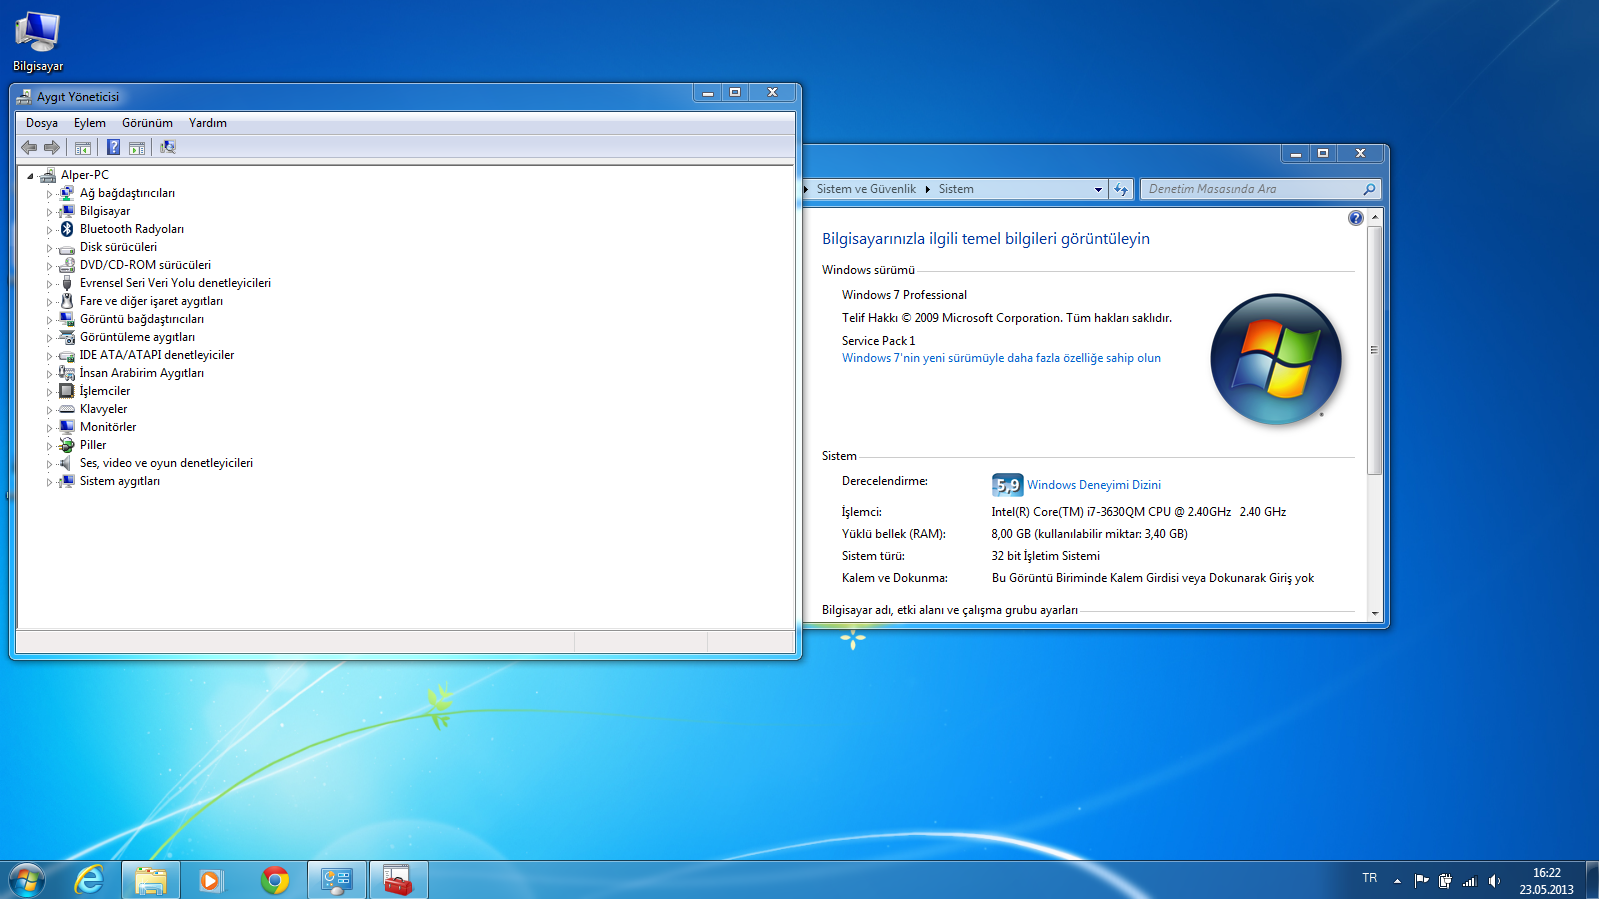This screenshot has width=1599, height=899.
Task: Expand the Evrensel Seri Veri Yolu denetleyicileri node
Action: click(x=49, y=284)
